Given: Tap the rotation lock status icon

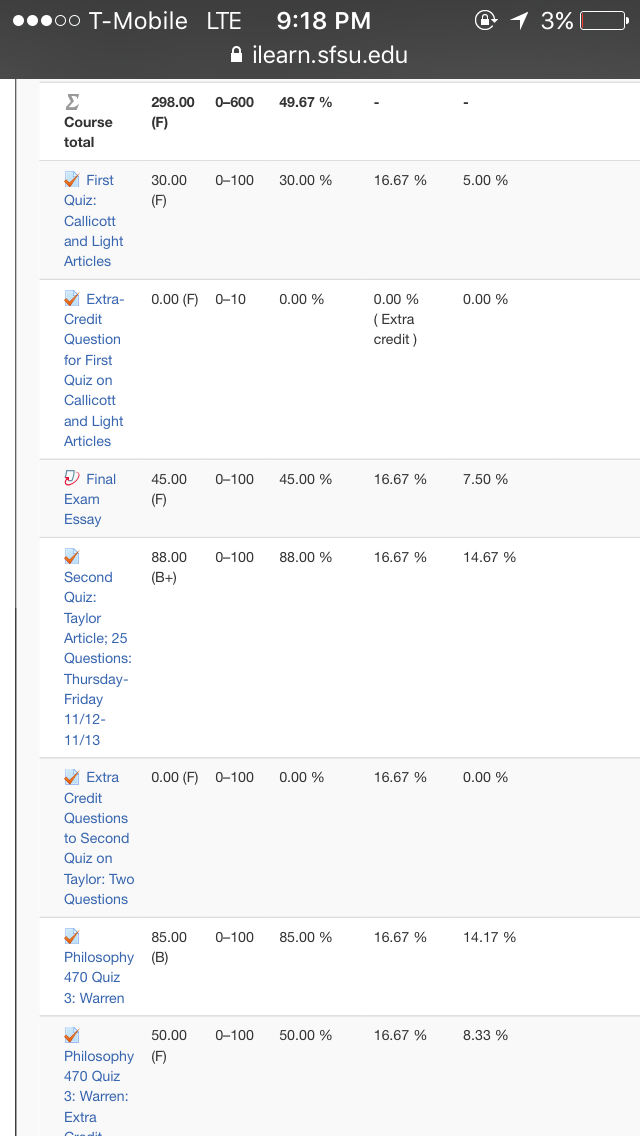Looking at the screenshot, I should click(x=485, y=20).
